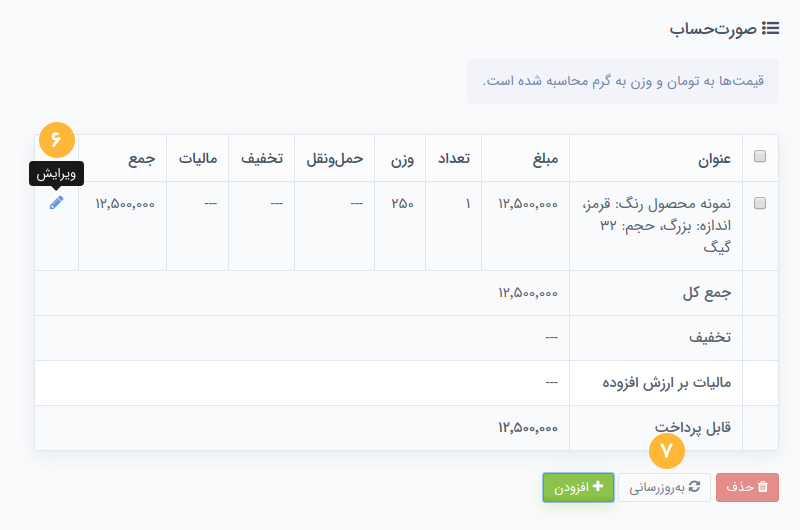Click the pricing info notice banner
This screenshot has width=800, height=530.
coord(623,81)
